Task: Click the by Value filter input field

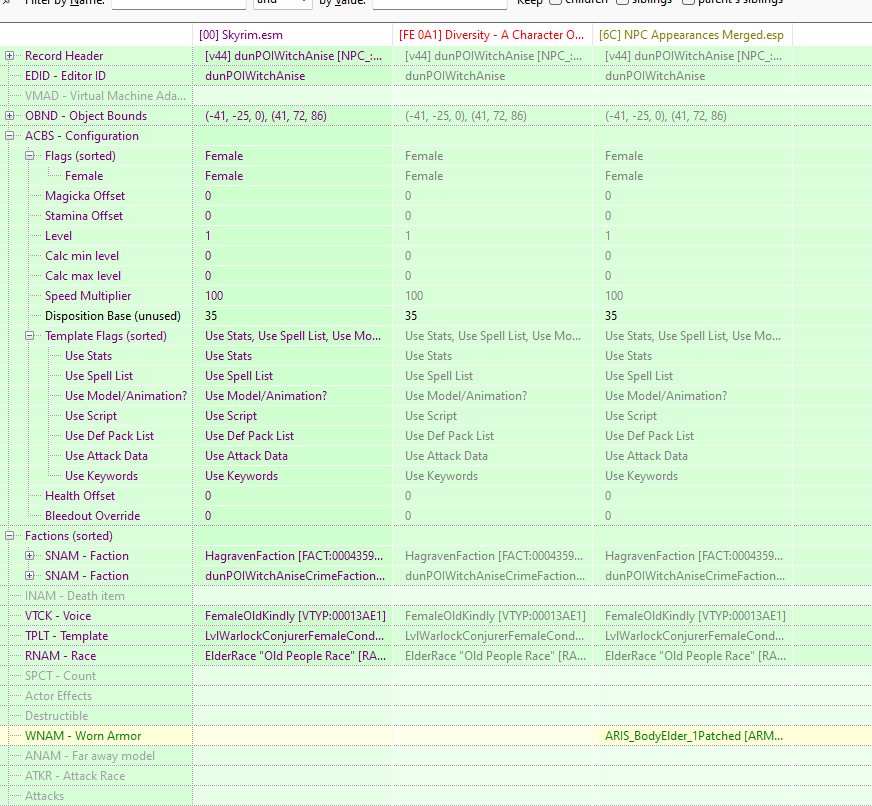Action: (439, 3)
